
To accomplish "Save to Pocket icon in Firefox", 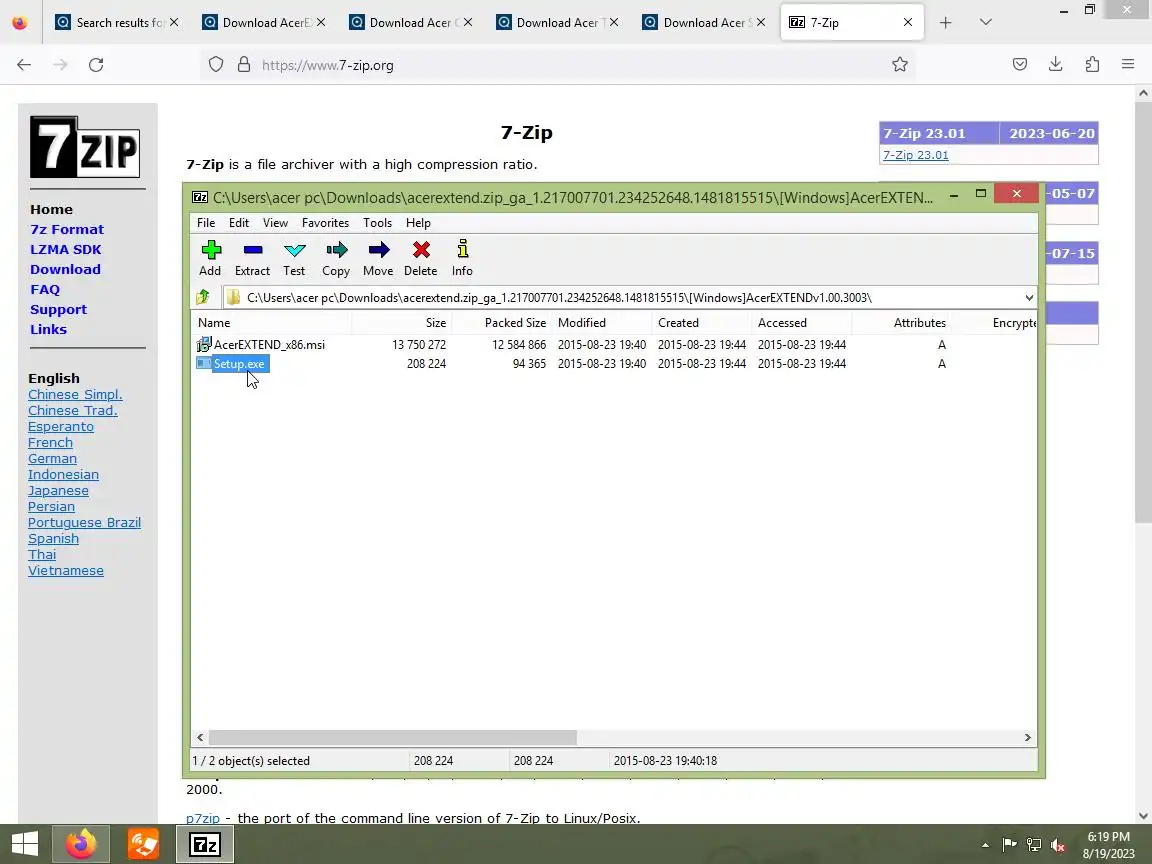I will [1020, 65].
